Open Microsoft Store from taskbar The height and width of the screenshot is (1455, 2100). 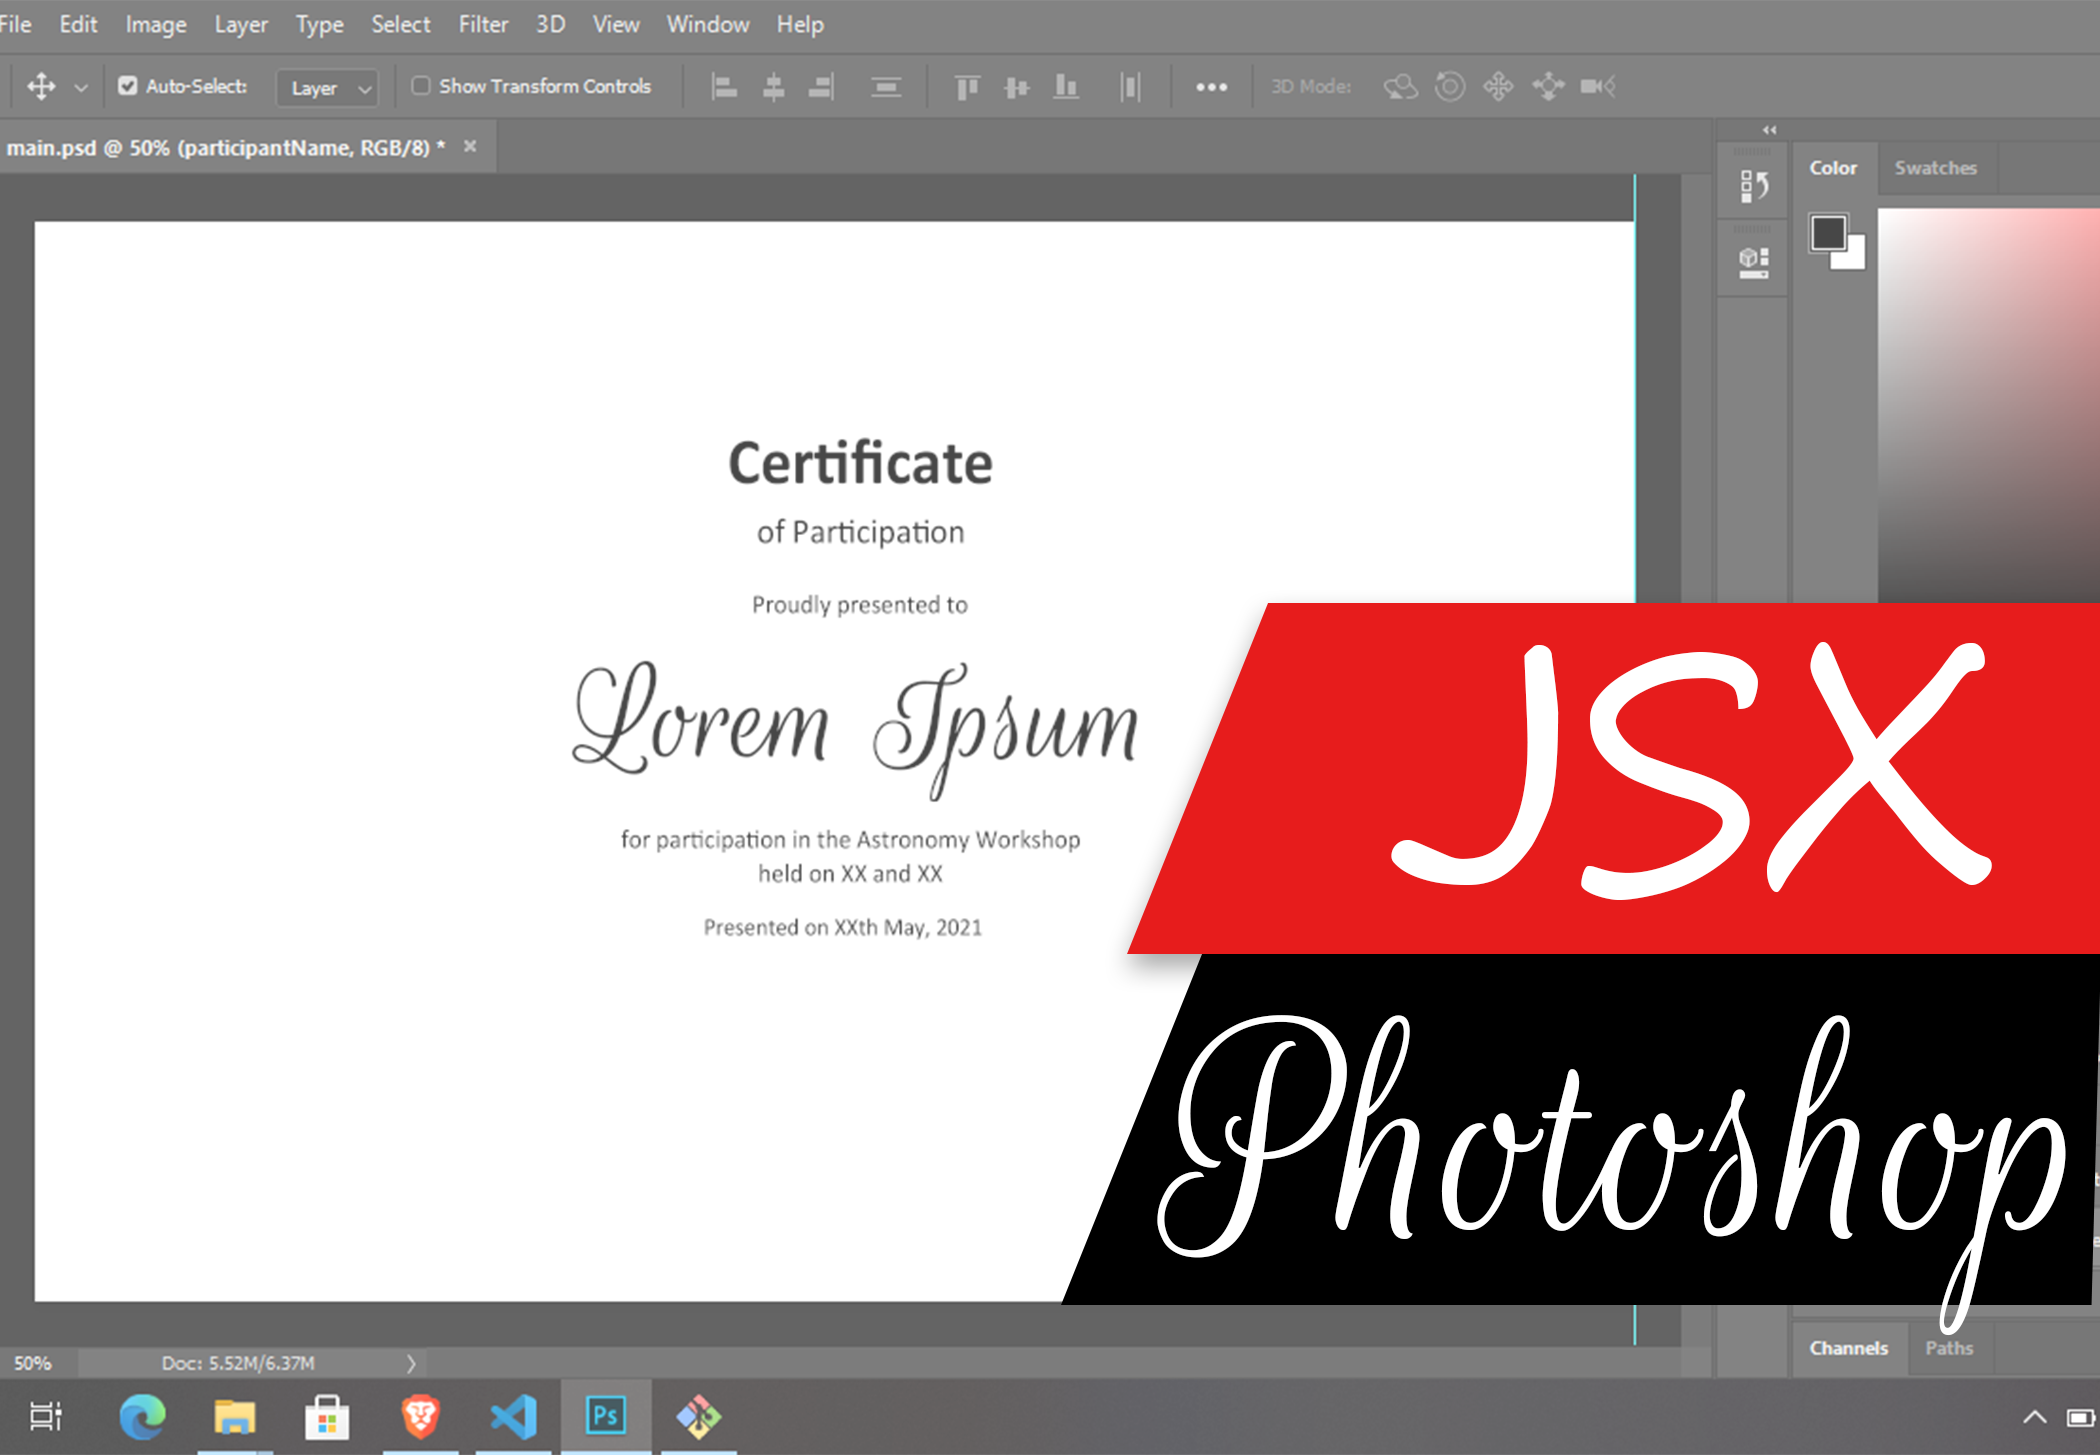[x=327, y=1416]
